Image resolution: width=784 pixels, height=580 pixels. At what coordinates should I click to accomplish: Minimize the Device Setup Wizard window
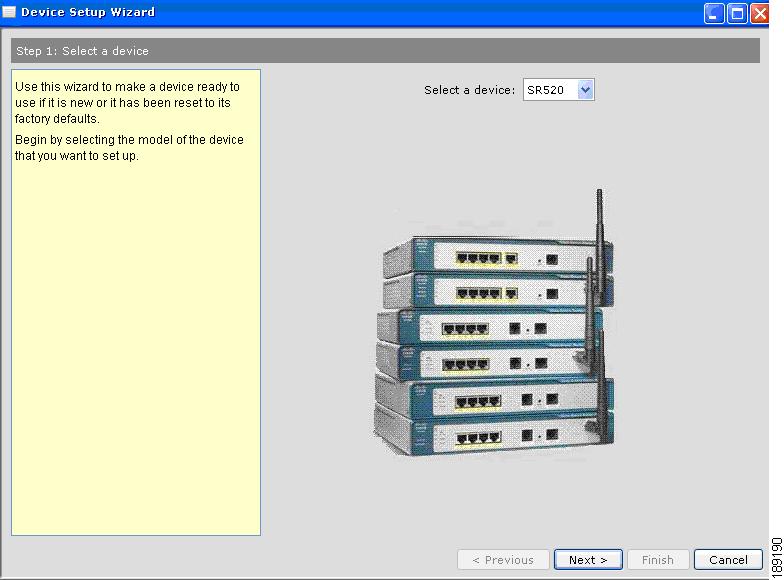[714, 13]
